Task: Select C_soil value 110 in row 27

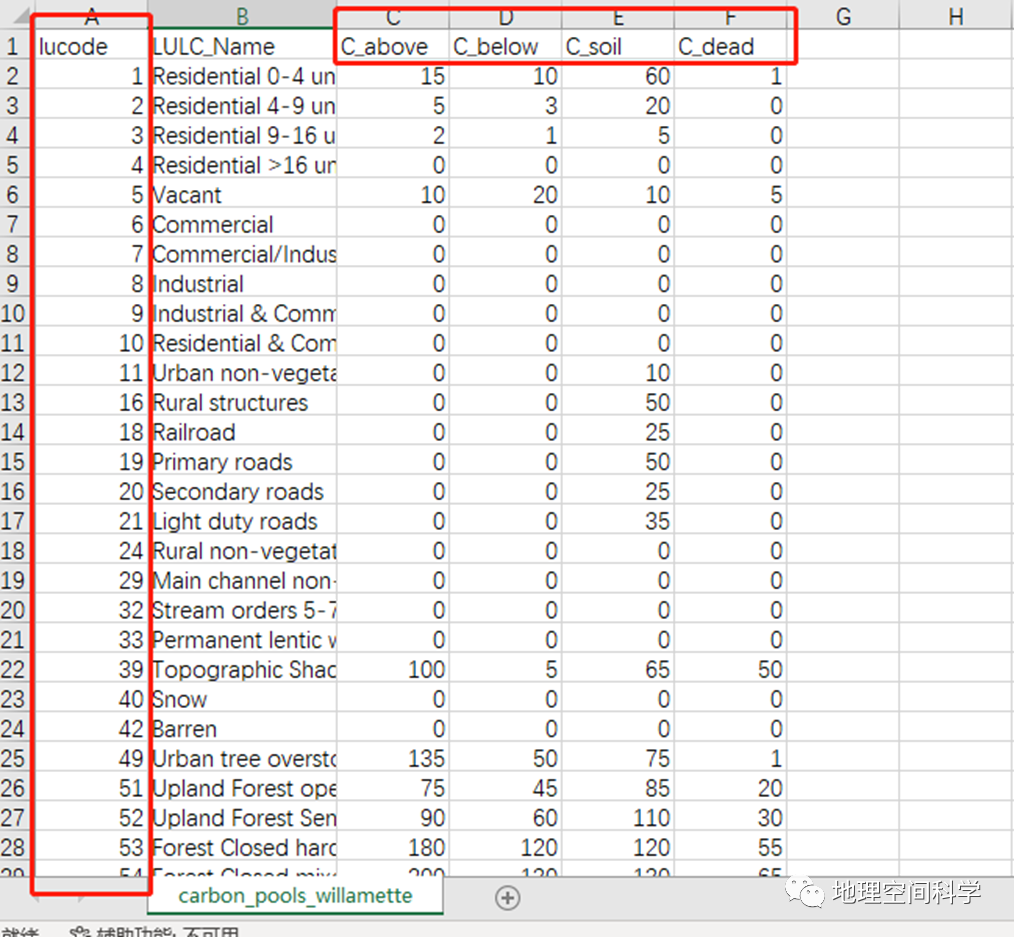Action: pos(618,818)
